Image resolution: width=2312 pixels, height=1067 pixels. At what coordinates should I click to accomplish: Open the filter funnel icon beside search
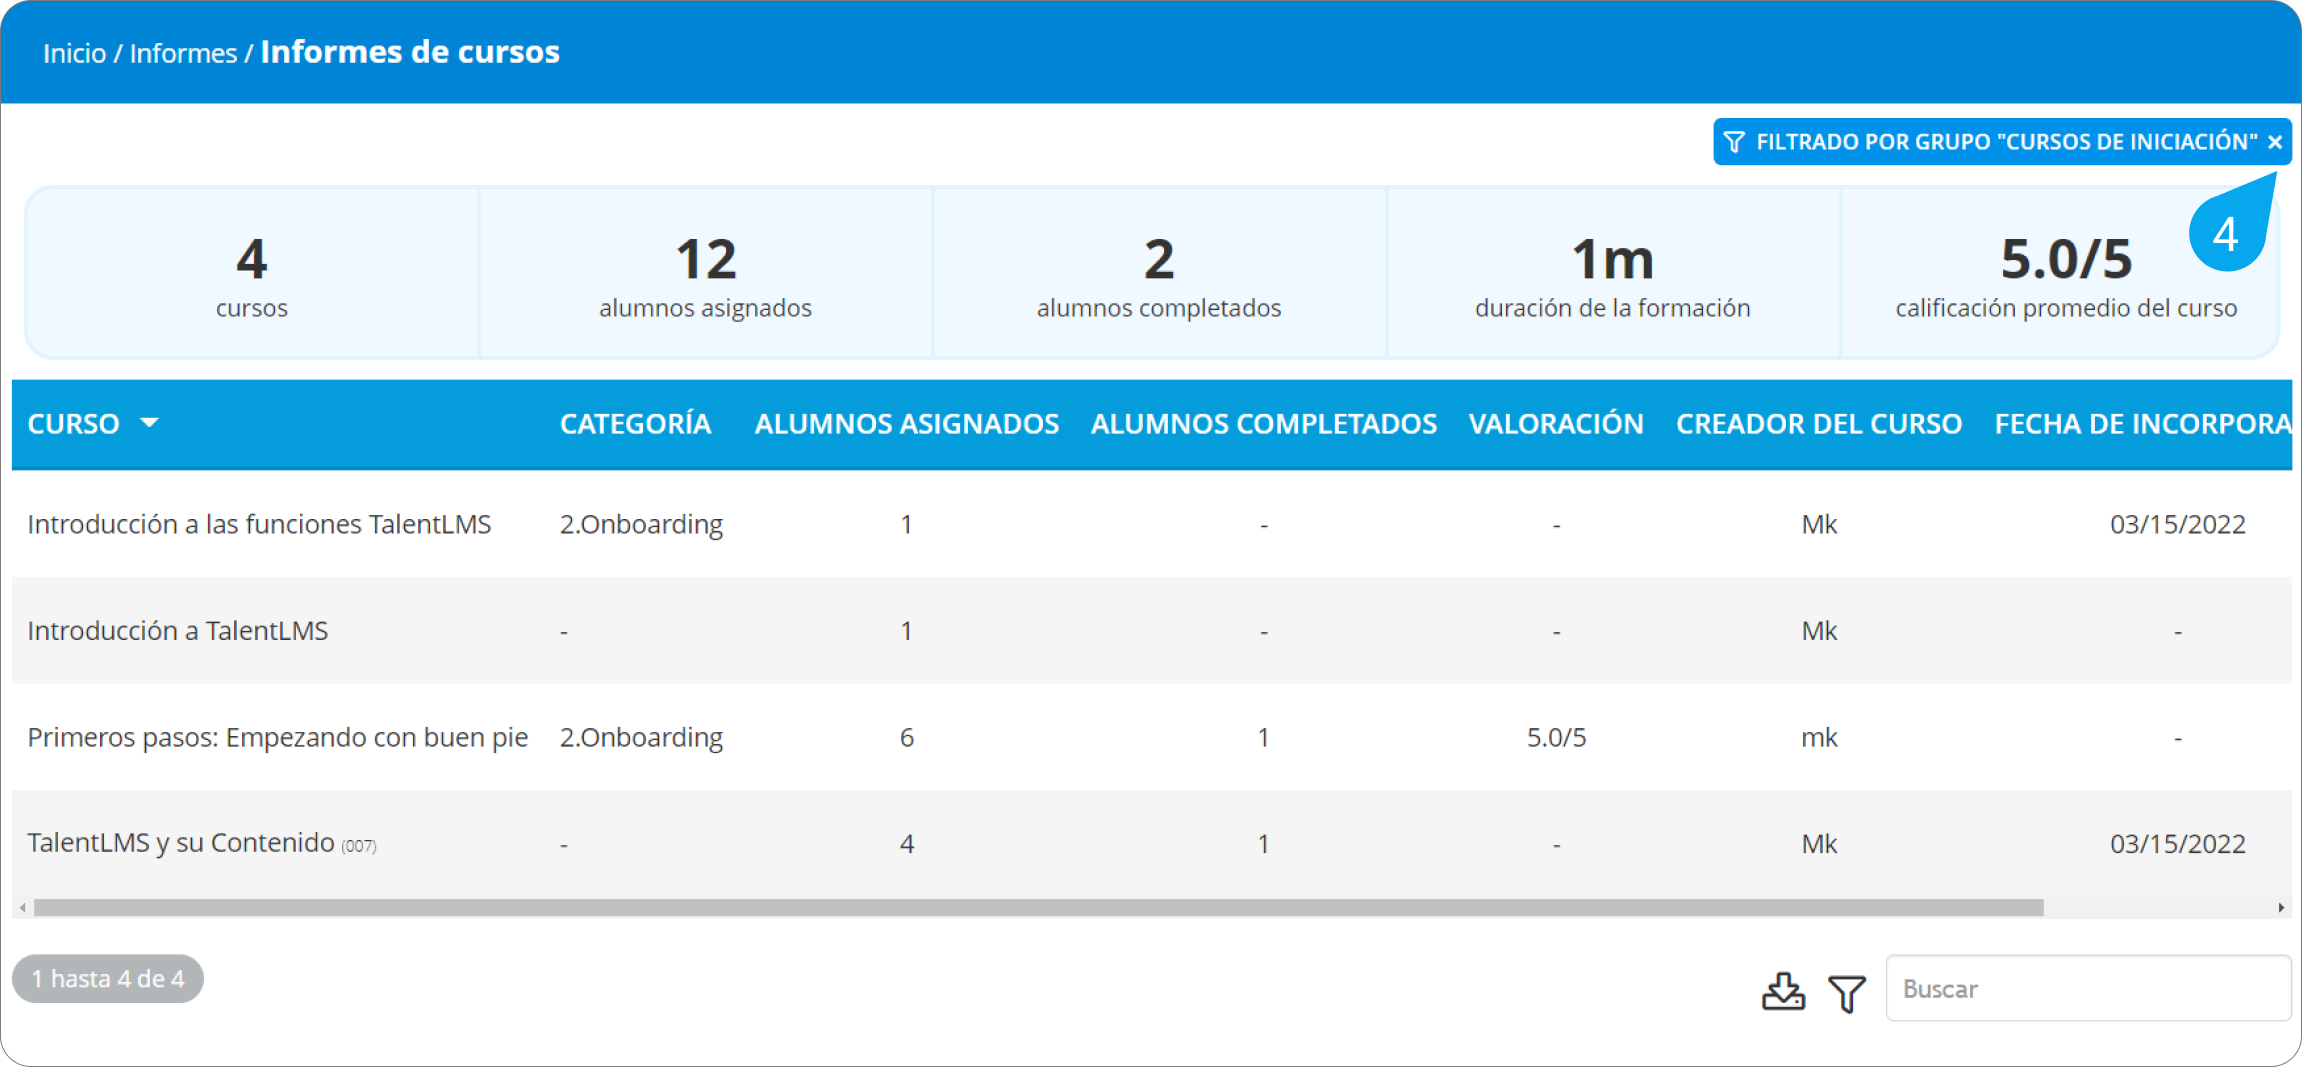click(1847, 993)
